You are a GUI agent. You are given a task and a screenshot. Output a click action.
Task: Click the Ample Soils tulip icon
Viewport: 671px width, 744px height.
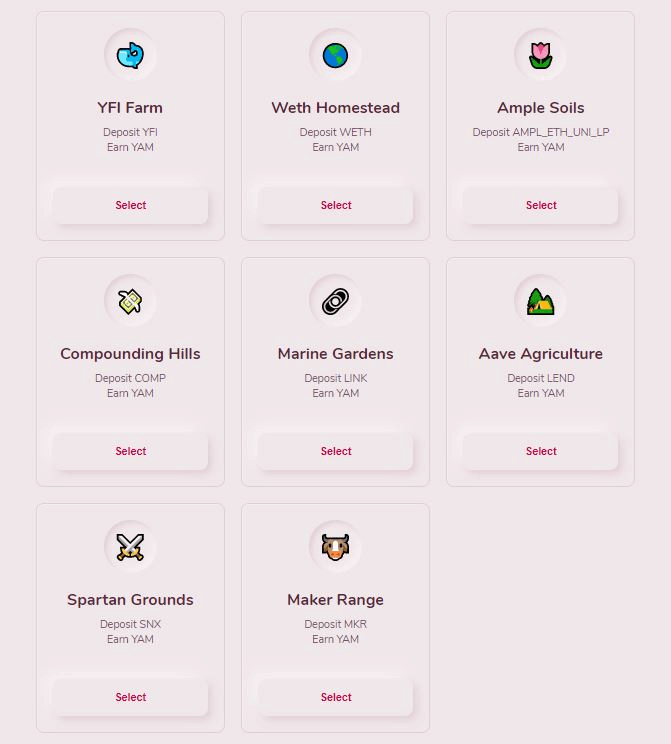540,55
